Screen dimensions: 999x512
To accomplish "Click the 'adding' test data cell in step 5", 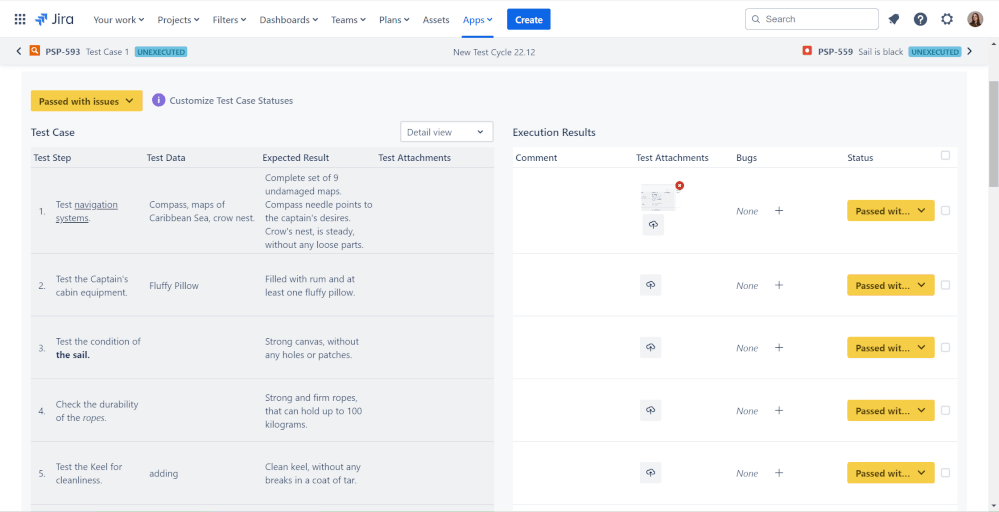I will [164, 473].
